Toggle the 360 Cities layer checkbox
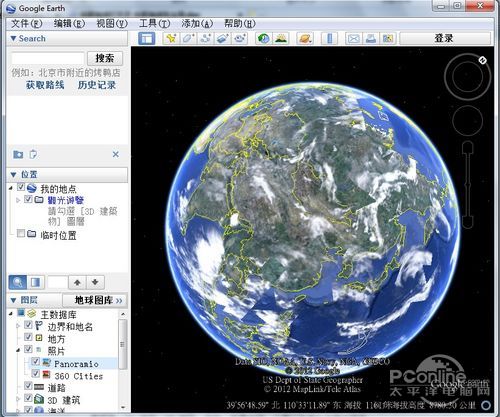Image resolution: width=500 pixels, height=417 pixels. click(x=36, y=374)
